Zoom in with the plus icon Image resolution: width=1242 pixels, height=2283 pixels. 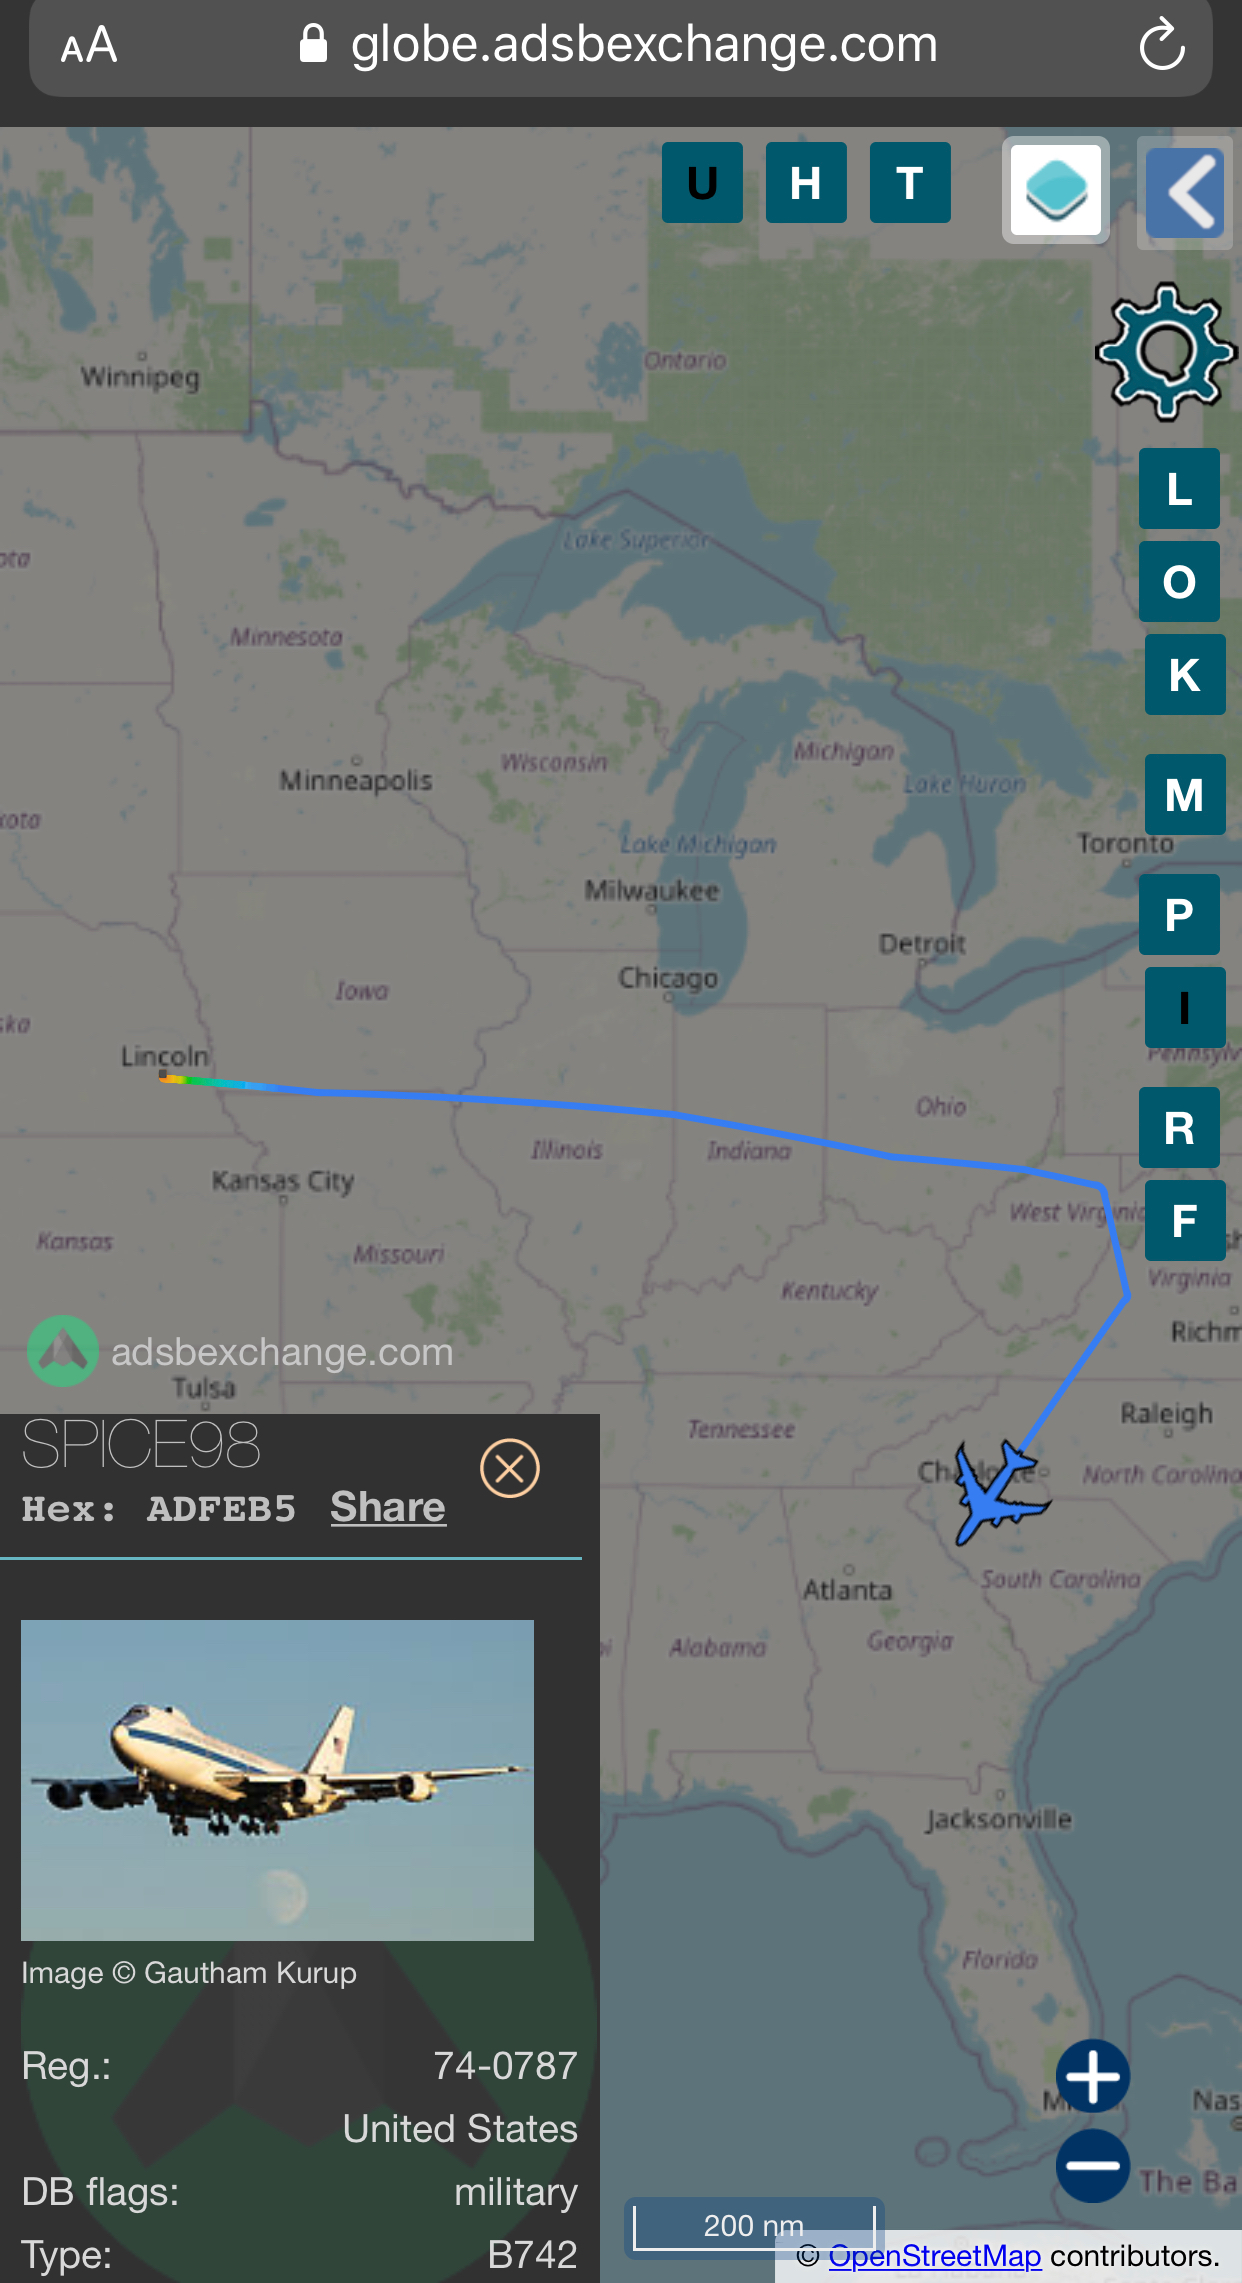point(1093,2076)
